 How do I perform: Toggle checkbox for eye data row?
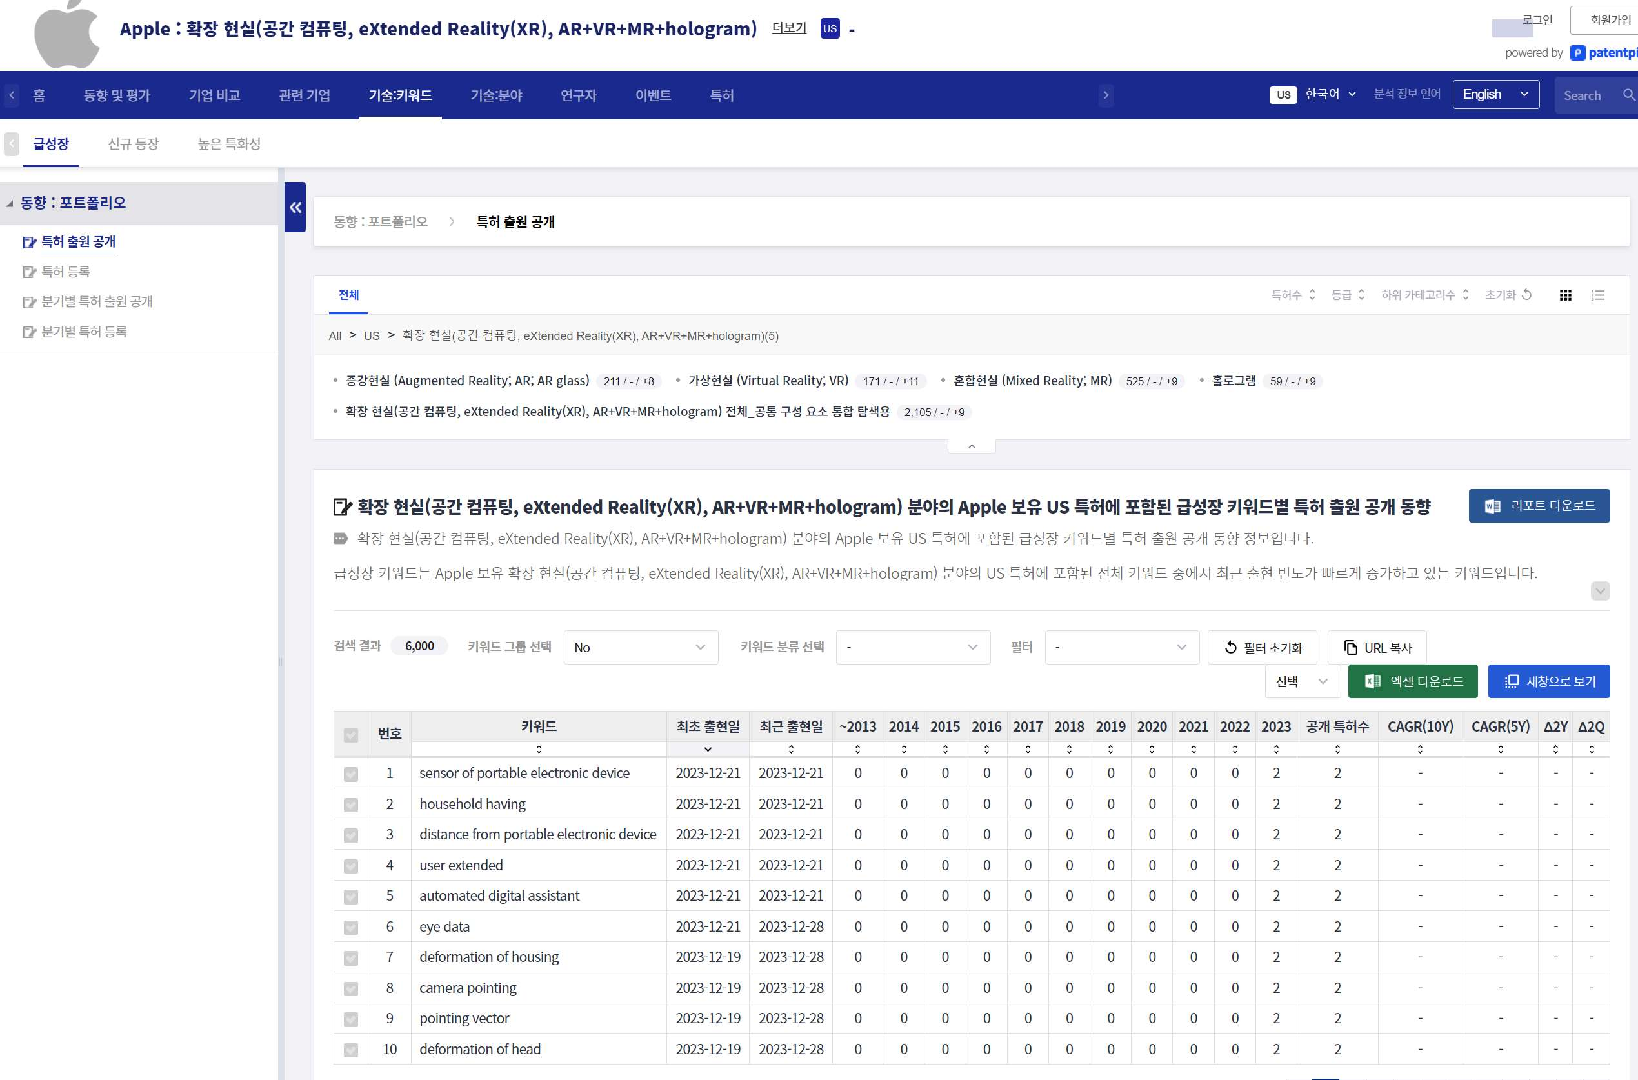351,928
